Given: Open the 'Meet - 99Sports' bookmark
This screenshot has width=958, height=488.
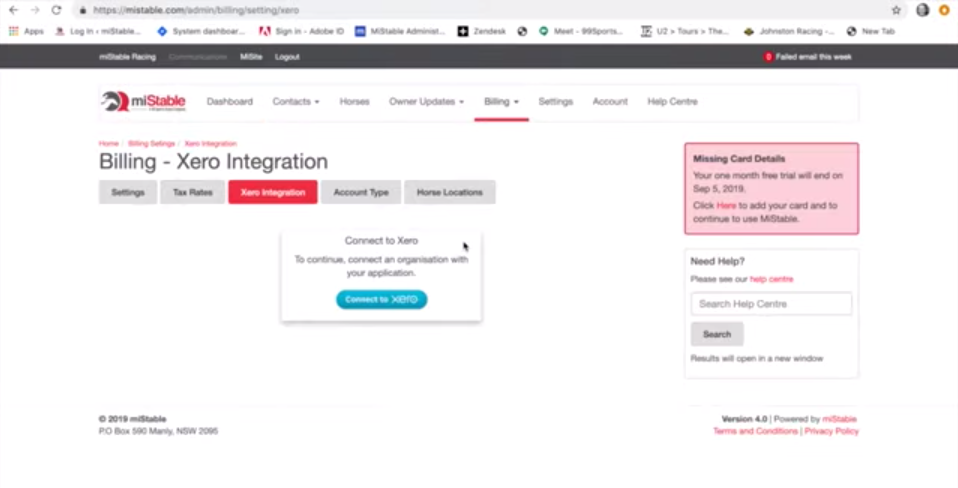Looking at the screenshot, I should (x=580, y=31).
